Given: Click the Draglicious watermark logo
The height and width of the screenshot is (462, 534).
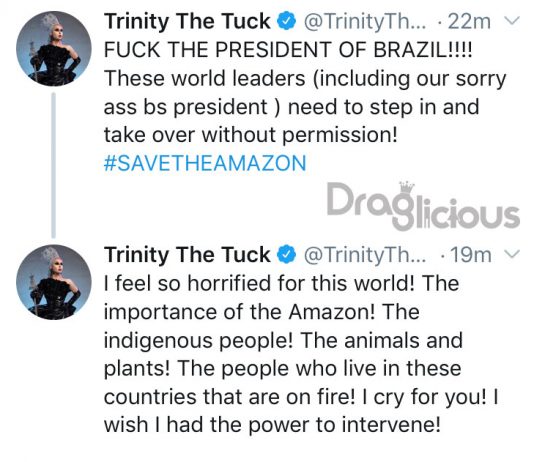Looking at the screenshot, I should [423, 206].
